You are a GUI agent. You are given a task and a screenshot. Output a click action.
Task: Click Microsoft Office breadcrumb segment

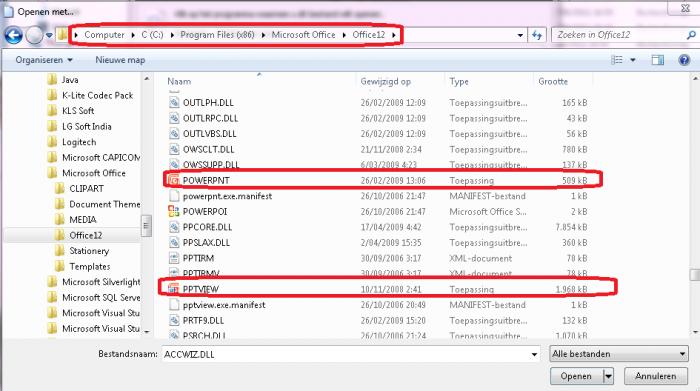click(x=303, y=35)
